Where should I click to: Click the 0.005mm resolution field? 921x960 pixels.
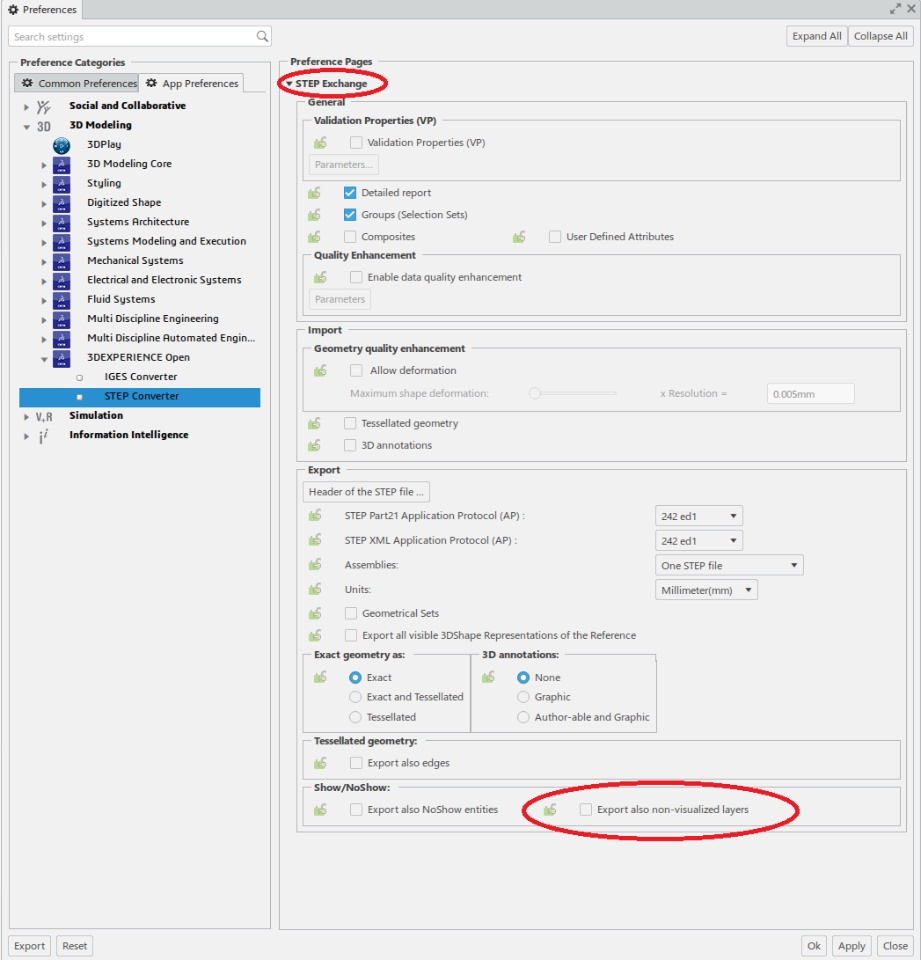[x=811, y=394]
